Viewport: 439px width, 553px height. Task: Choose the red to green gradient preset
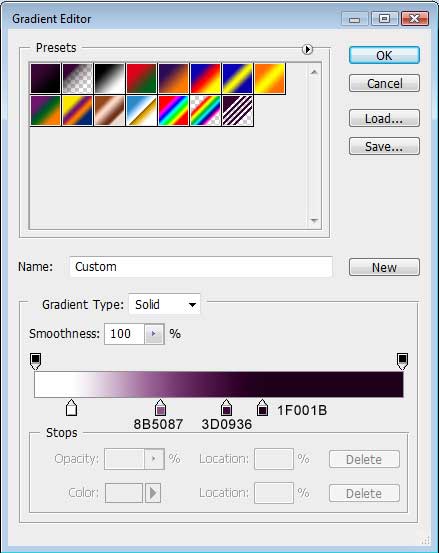coord(141,78)
